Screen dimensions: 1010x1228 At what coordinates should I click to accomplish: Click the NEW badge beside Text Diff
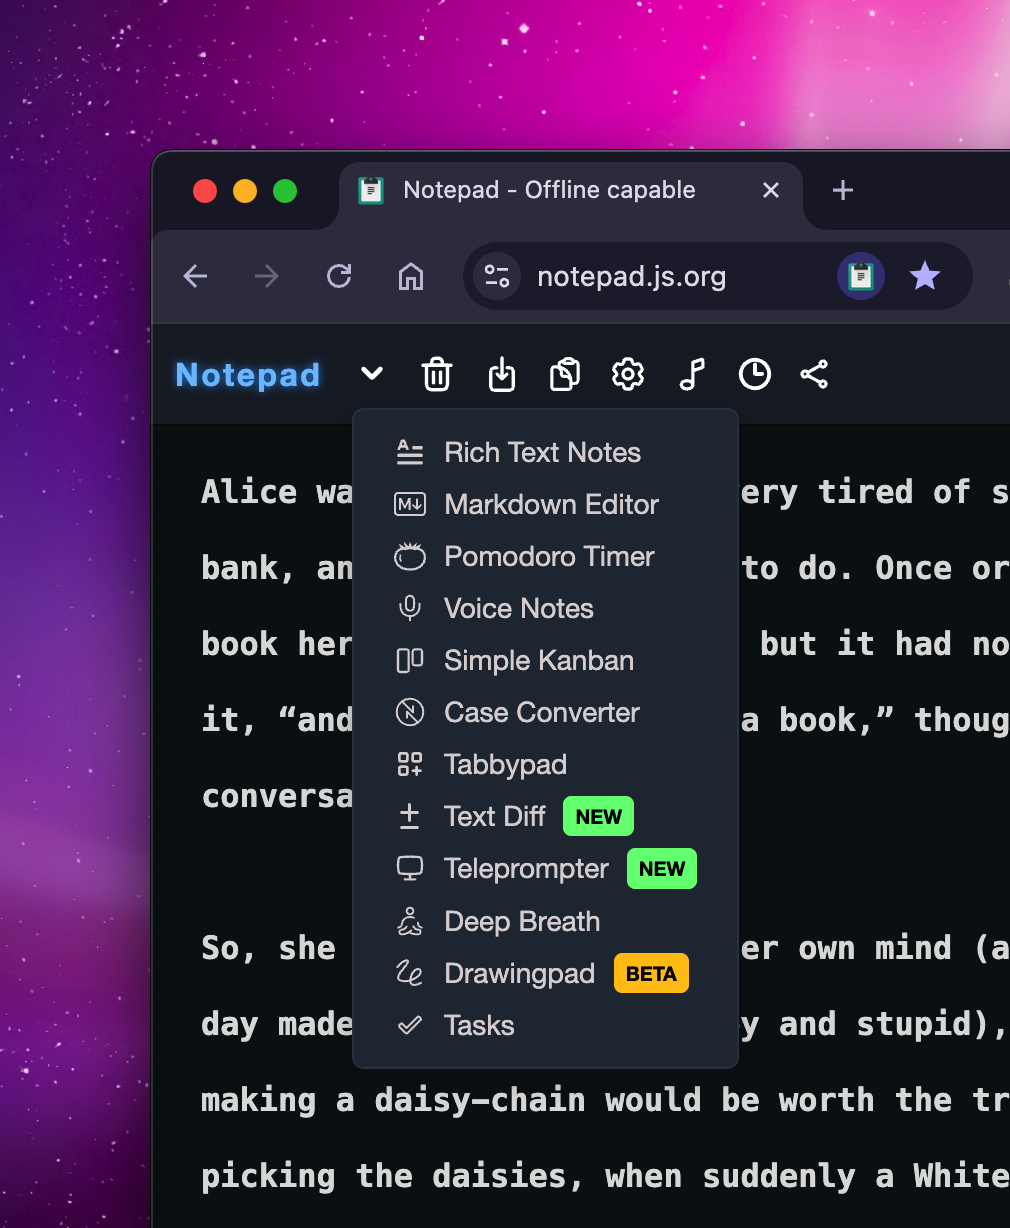599,817
